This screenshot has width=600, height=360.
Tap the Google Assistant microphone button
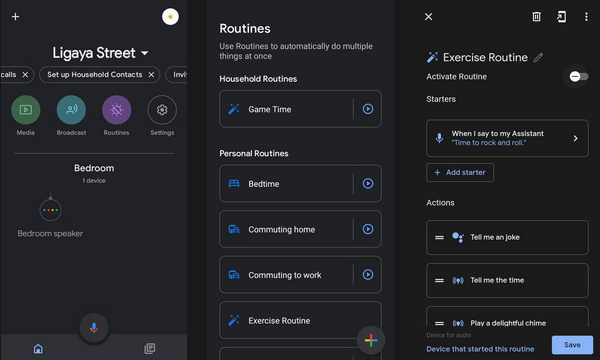(x=94, y=328)
